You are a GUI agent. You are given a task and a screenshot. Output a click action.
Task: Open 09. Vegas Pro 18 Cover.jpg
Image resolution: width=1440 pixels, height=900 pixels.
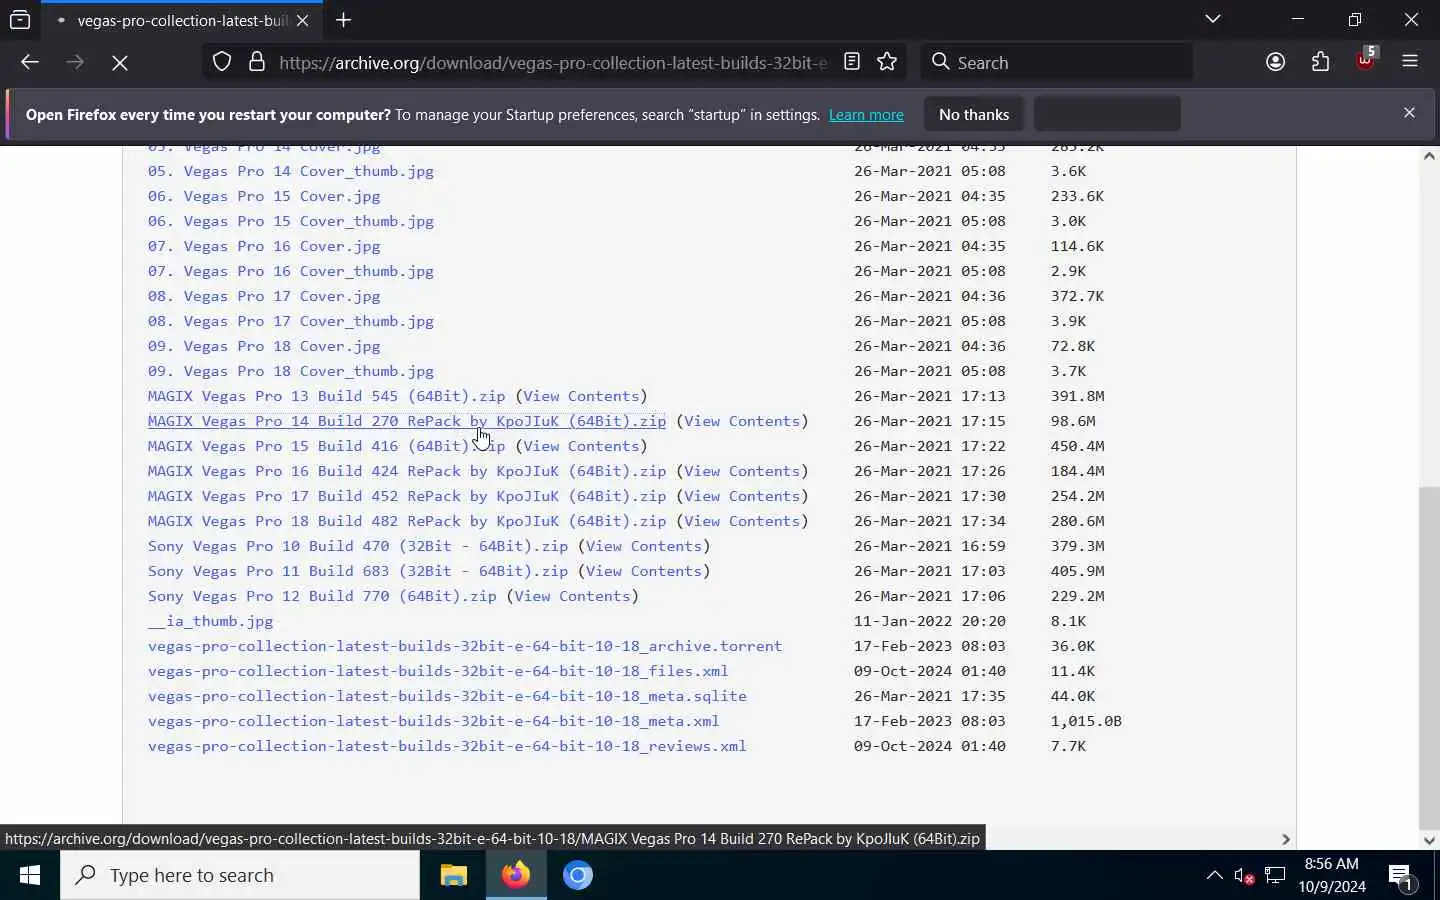pos(264,346)
